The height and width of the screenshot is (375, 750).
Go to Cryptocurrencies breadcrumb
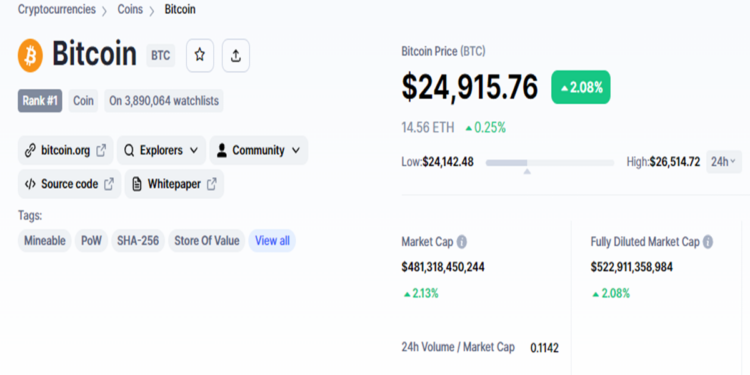pyautogui.click(x=57, y=10)
